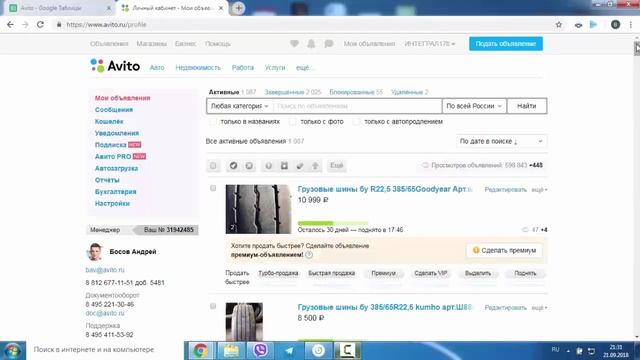The width and height of the screenshot is (640, 360).
Task: Click the raise arrow icon in bulk toolbar
Action: click(315, 166)
